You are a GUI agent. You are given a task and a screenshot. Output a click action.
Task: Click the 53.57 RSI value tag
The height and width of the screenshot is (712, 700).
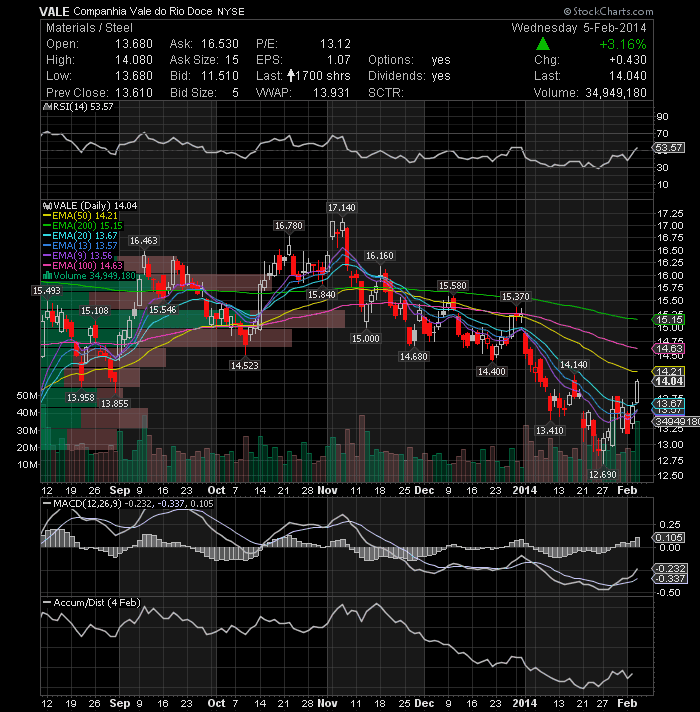tap(669, 148)
